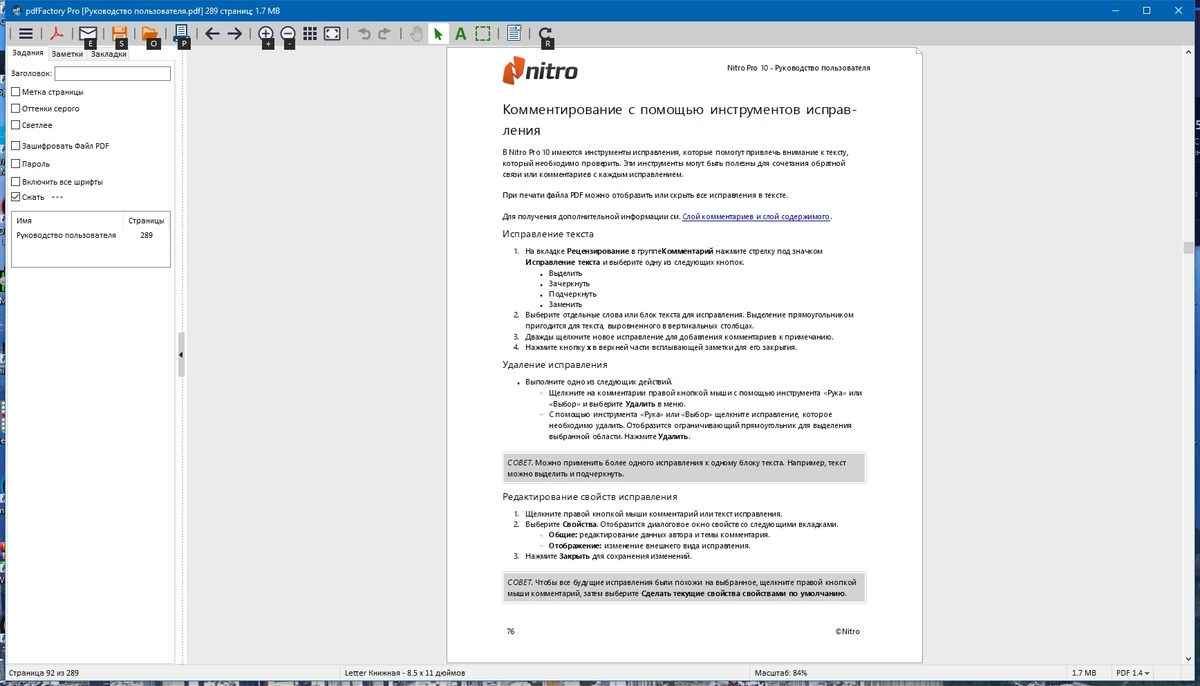Click Letter Книжная paper size status text
The height and width of the screenshot is (686, 1200).
click(x=405, y=673)
